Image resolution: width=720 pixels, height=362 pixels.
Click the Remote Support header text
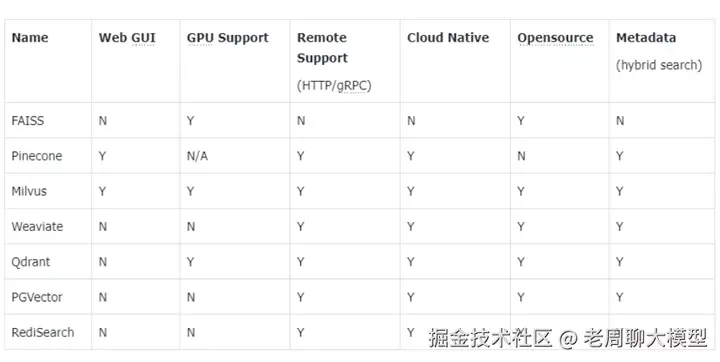(322, 48)
